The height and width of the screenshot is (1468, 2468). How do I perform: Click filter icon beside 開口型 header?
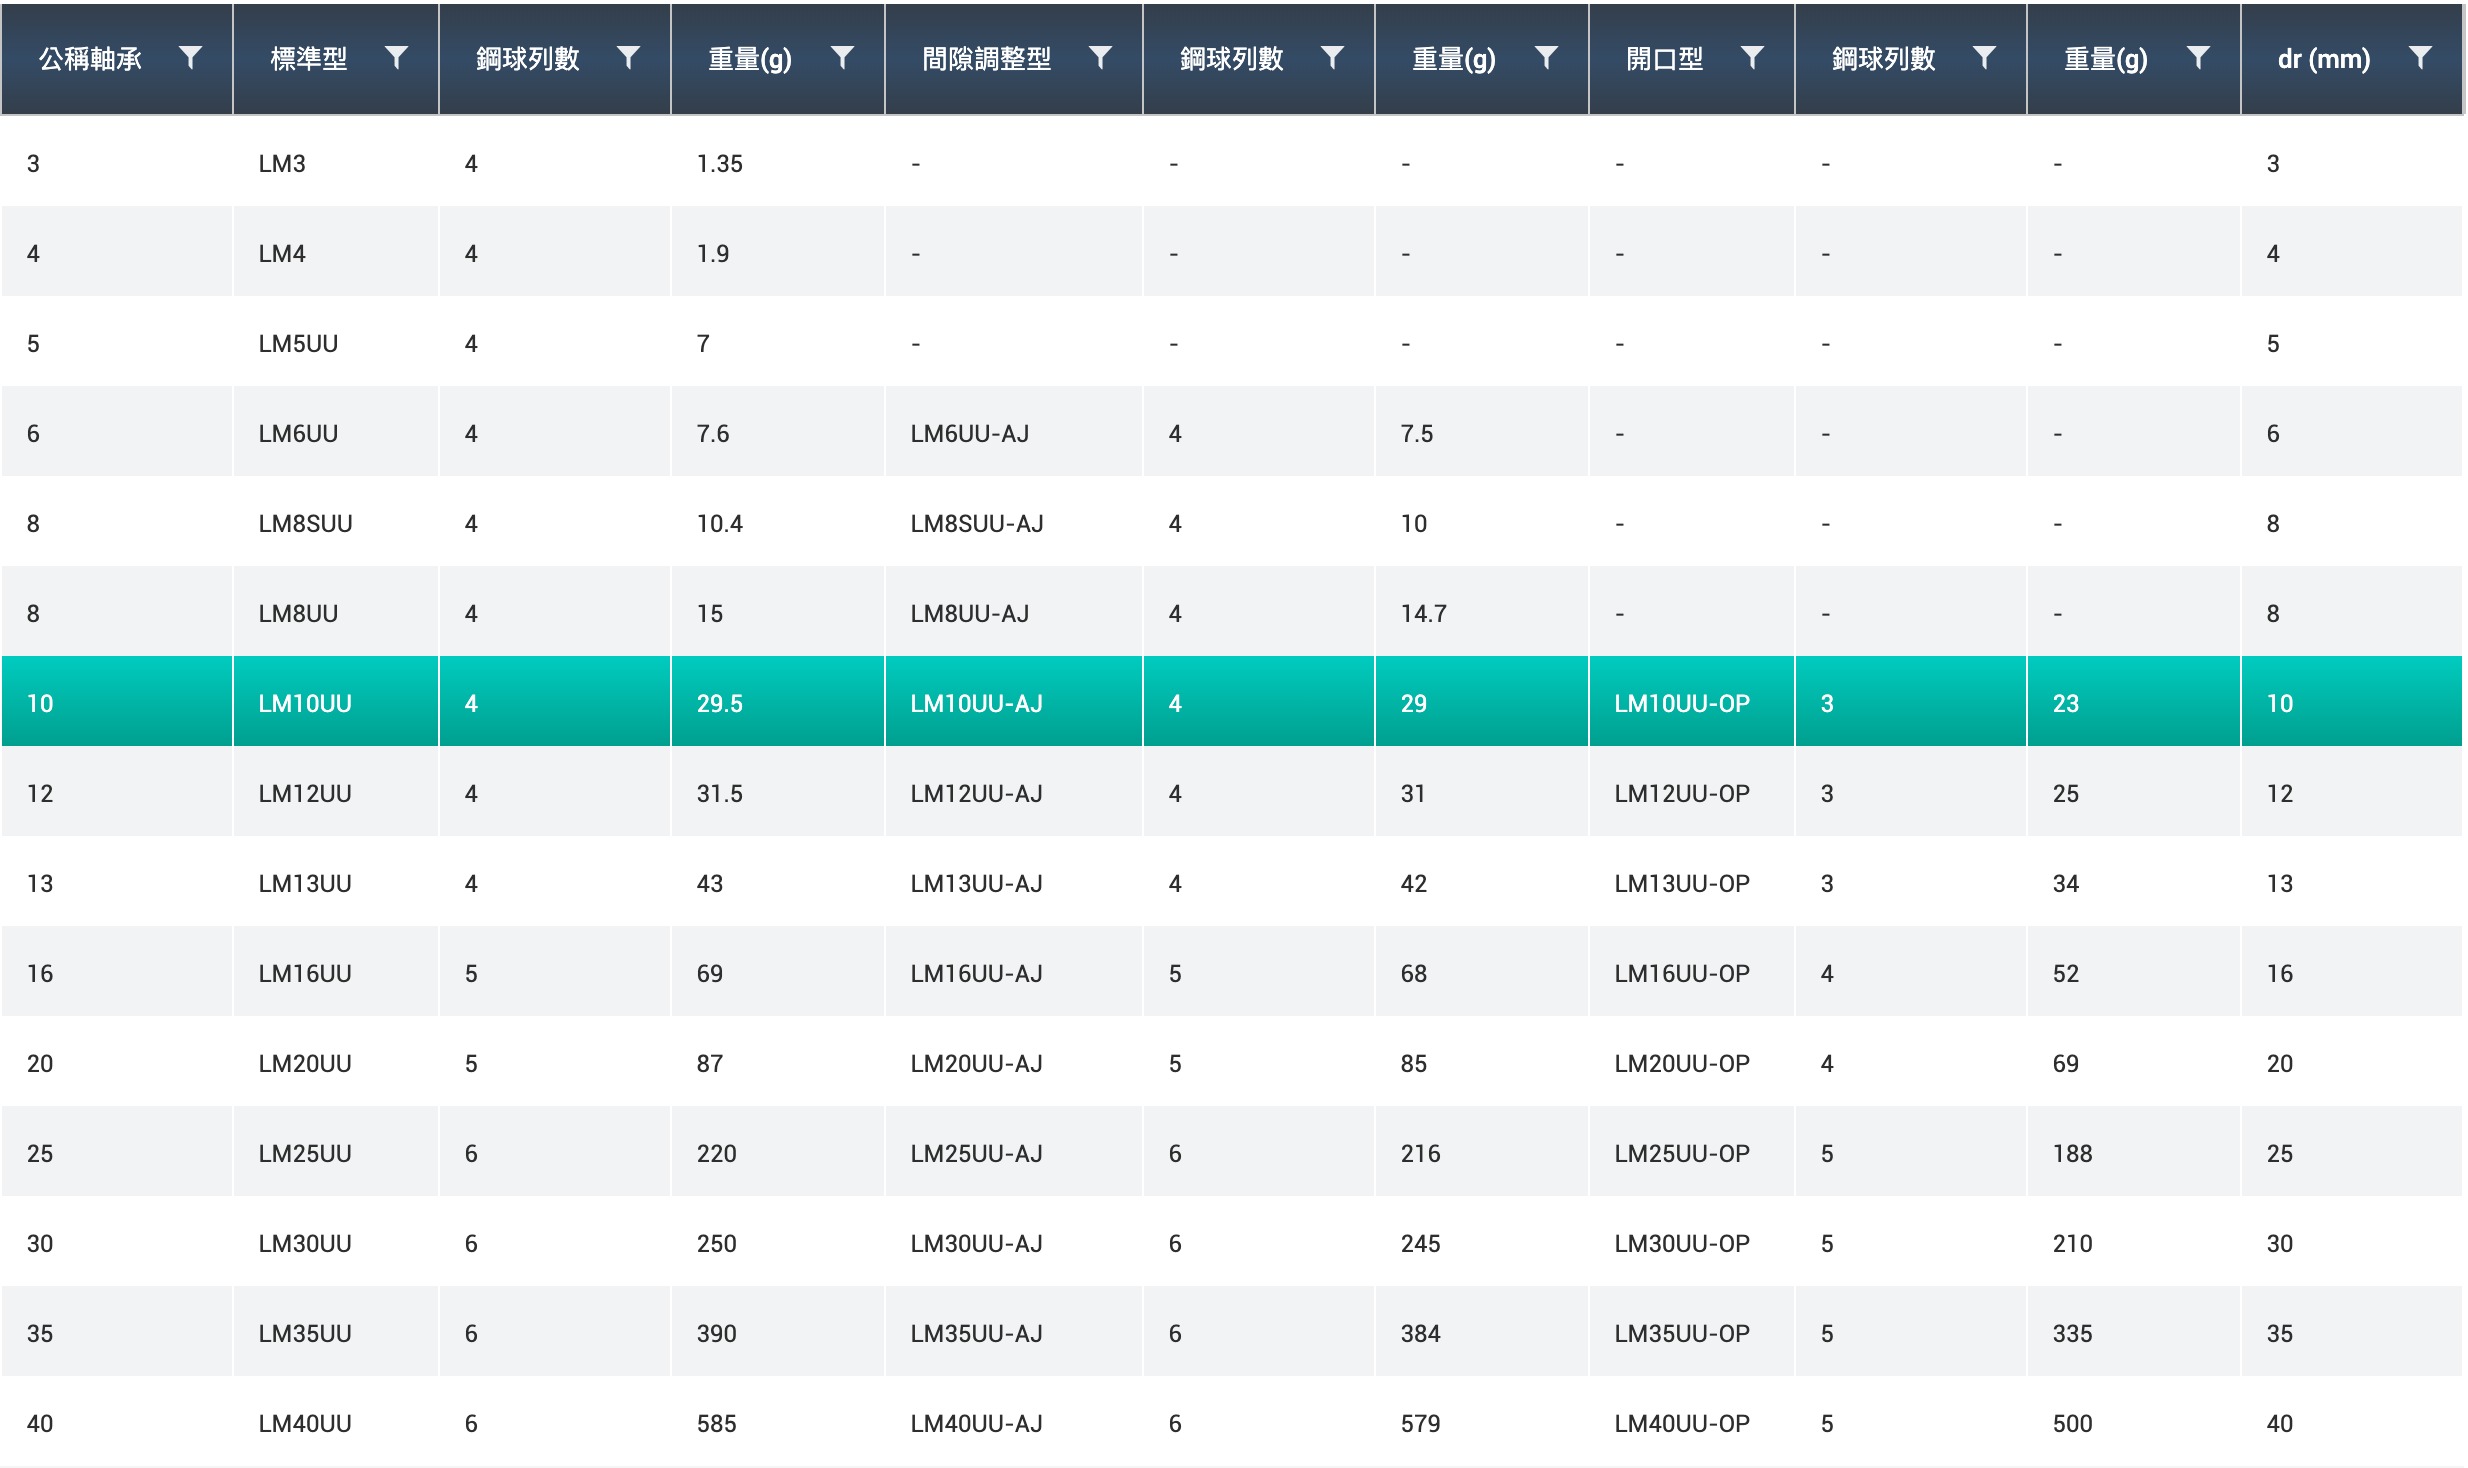pos(1751,58)
